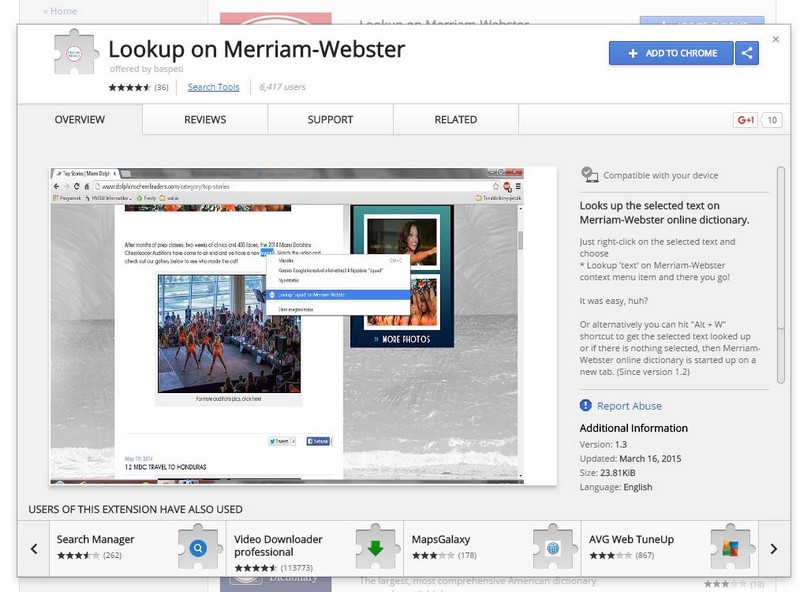Click the compatible with your device icon

[590, 175]
